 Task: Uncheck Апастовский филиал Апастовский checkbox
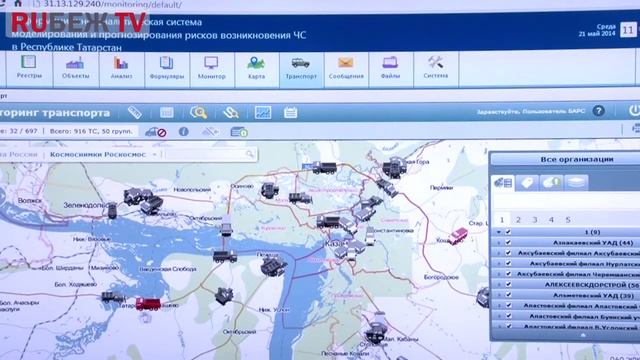[508, 305]
